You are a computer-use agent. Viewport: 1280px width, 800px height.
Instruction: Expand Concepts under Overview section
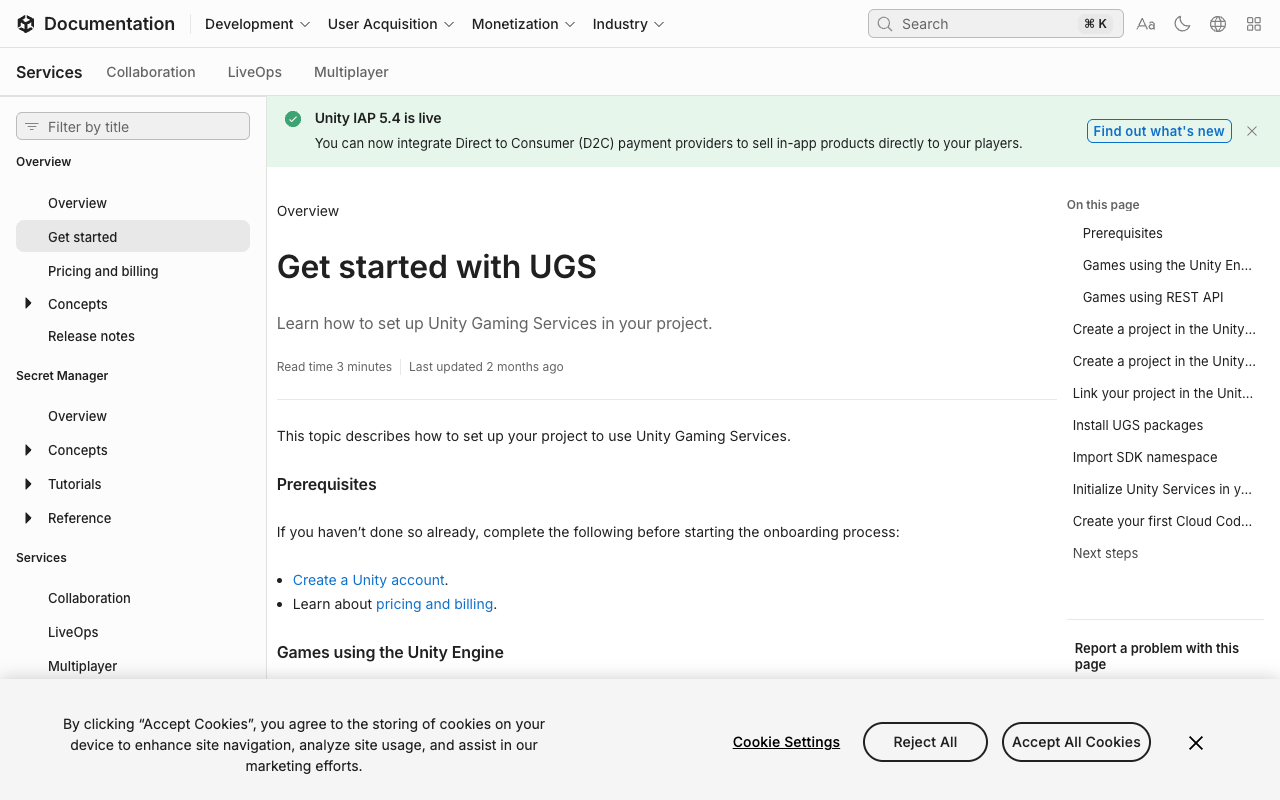coord(28,304)
